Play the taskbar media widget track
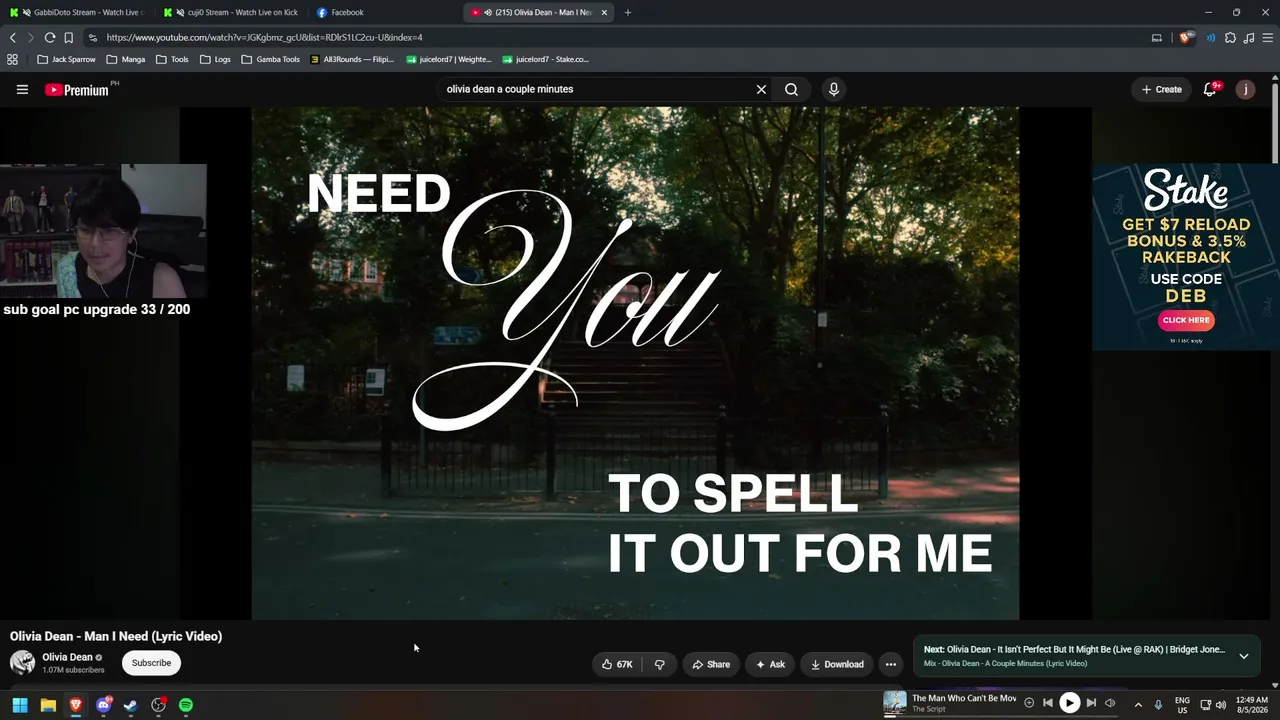The width and height of the screenshot is (1280, 720). tap(1069, 703)
